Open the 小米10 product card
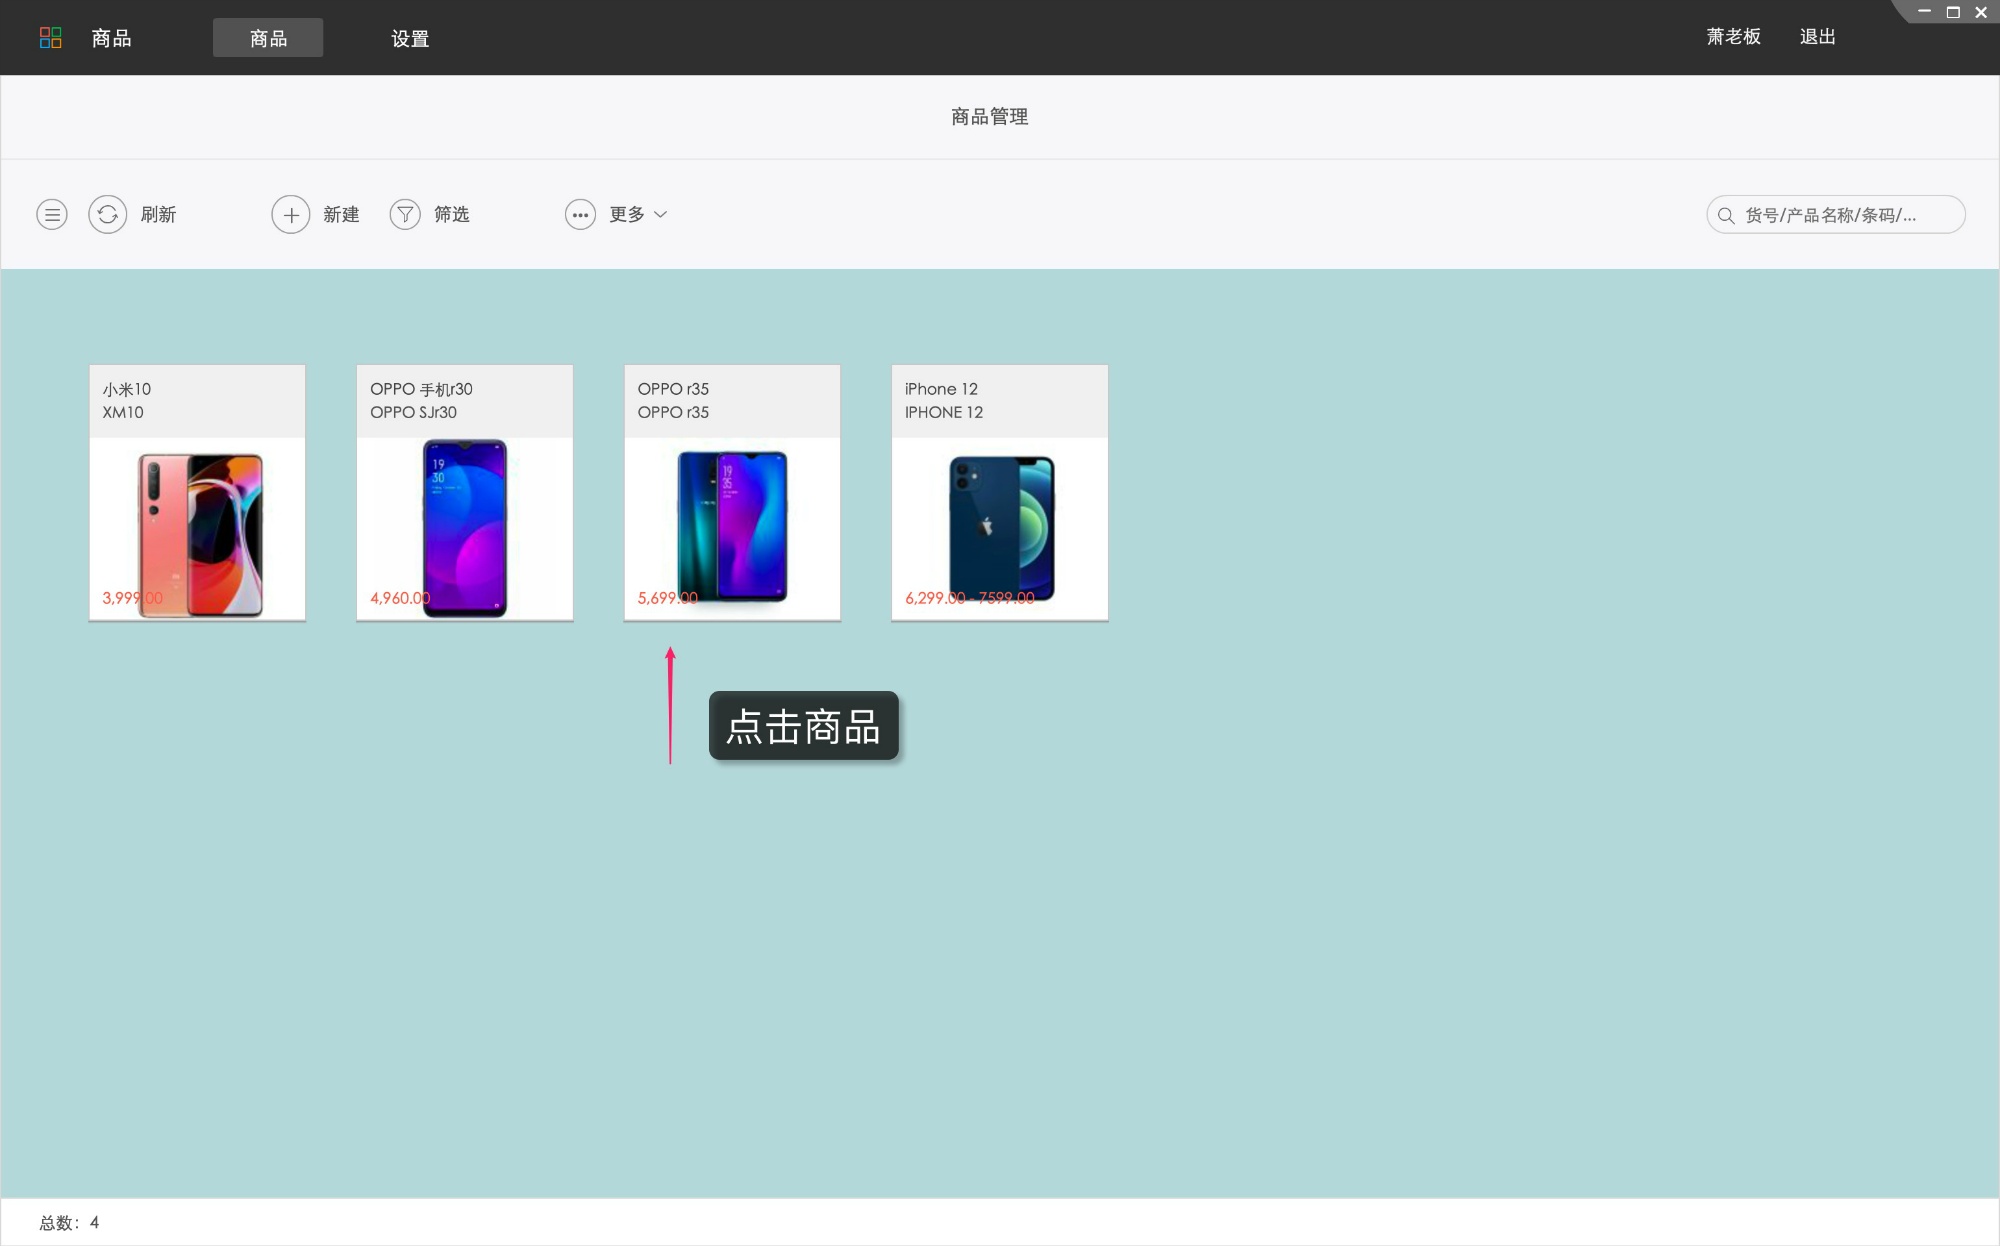The height and width of the screenshot is (1246, 2000). 197,492
